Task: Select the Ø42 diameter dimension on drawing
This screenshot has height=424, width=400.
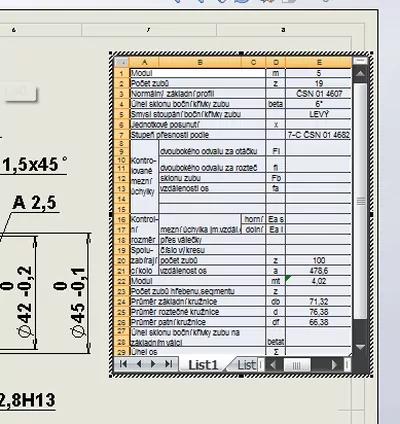Action: coord(25,302)
